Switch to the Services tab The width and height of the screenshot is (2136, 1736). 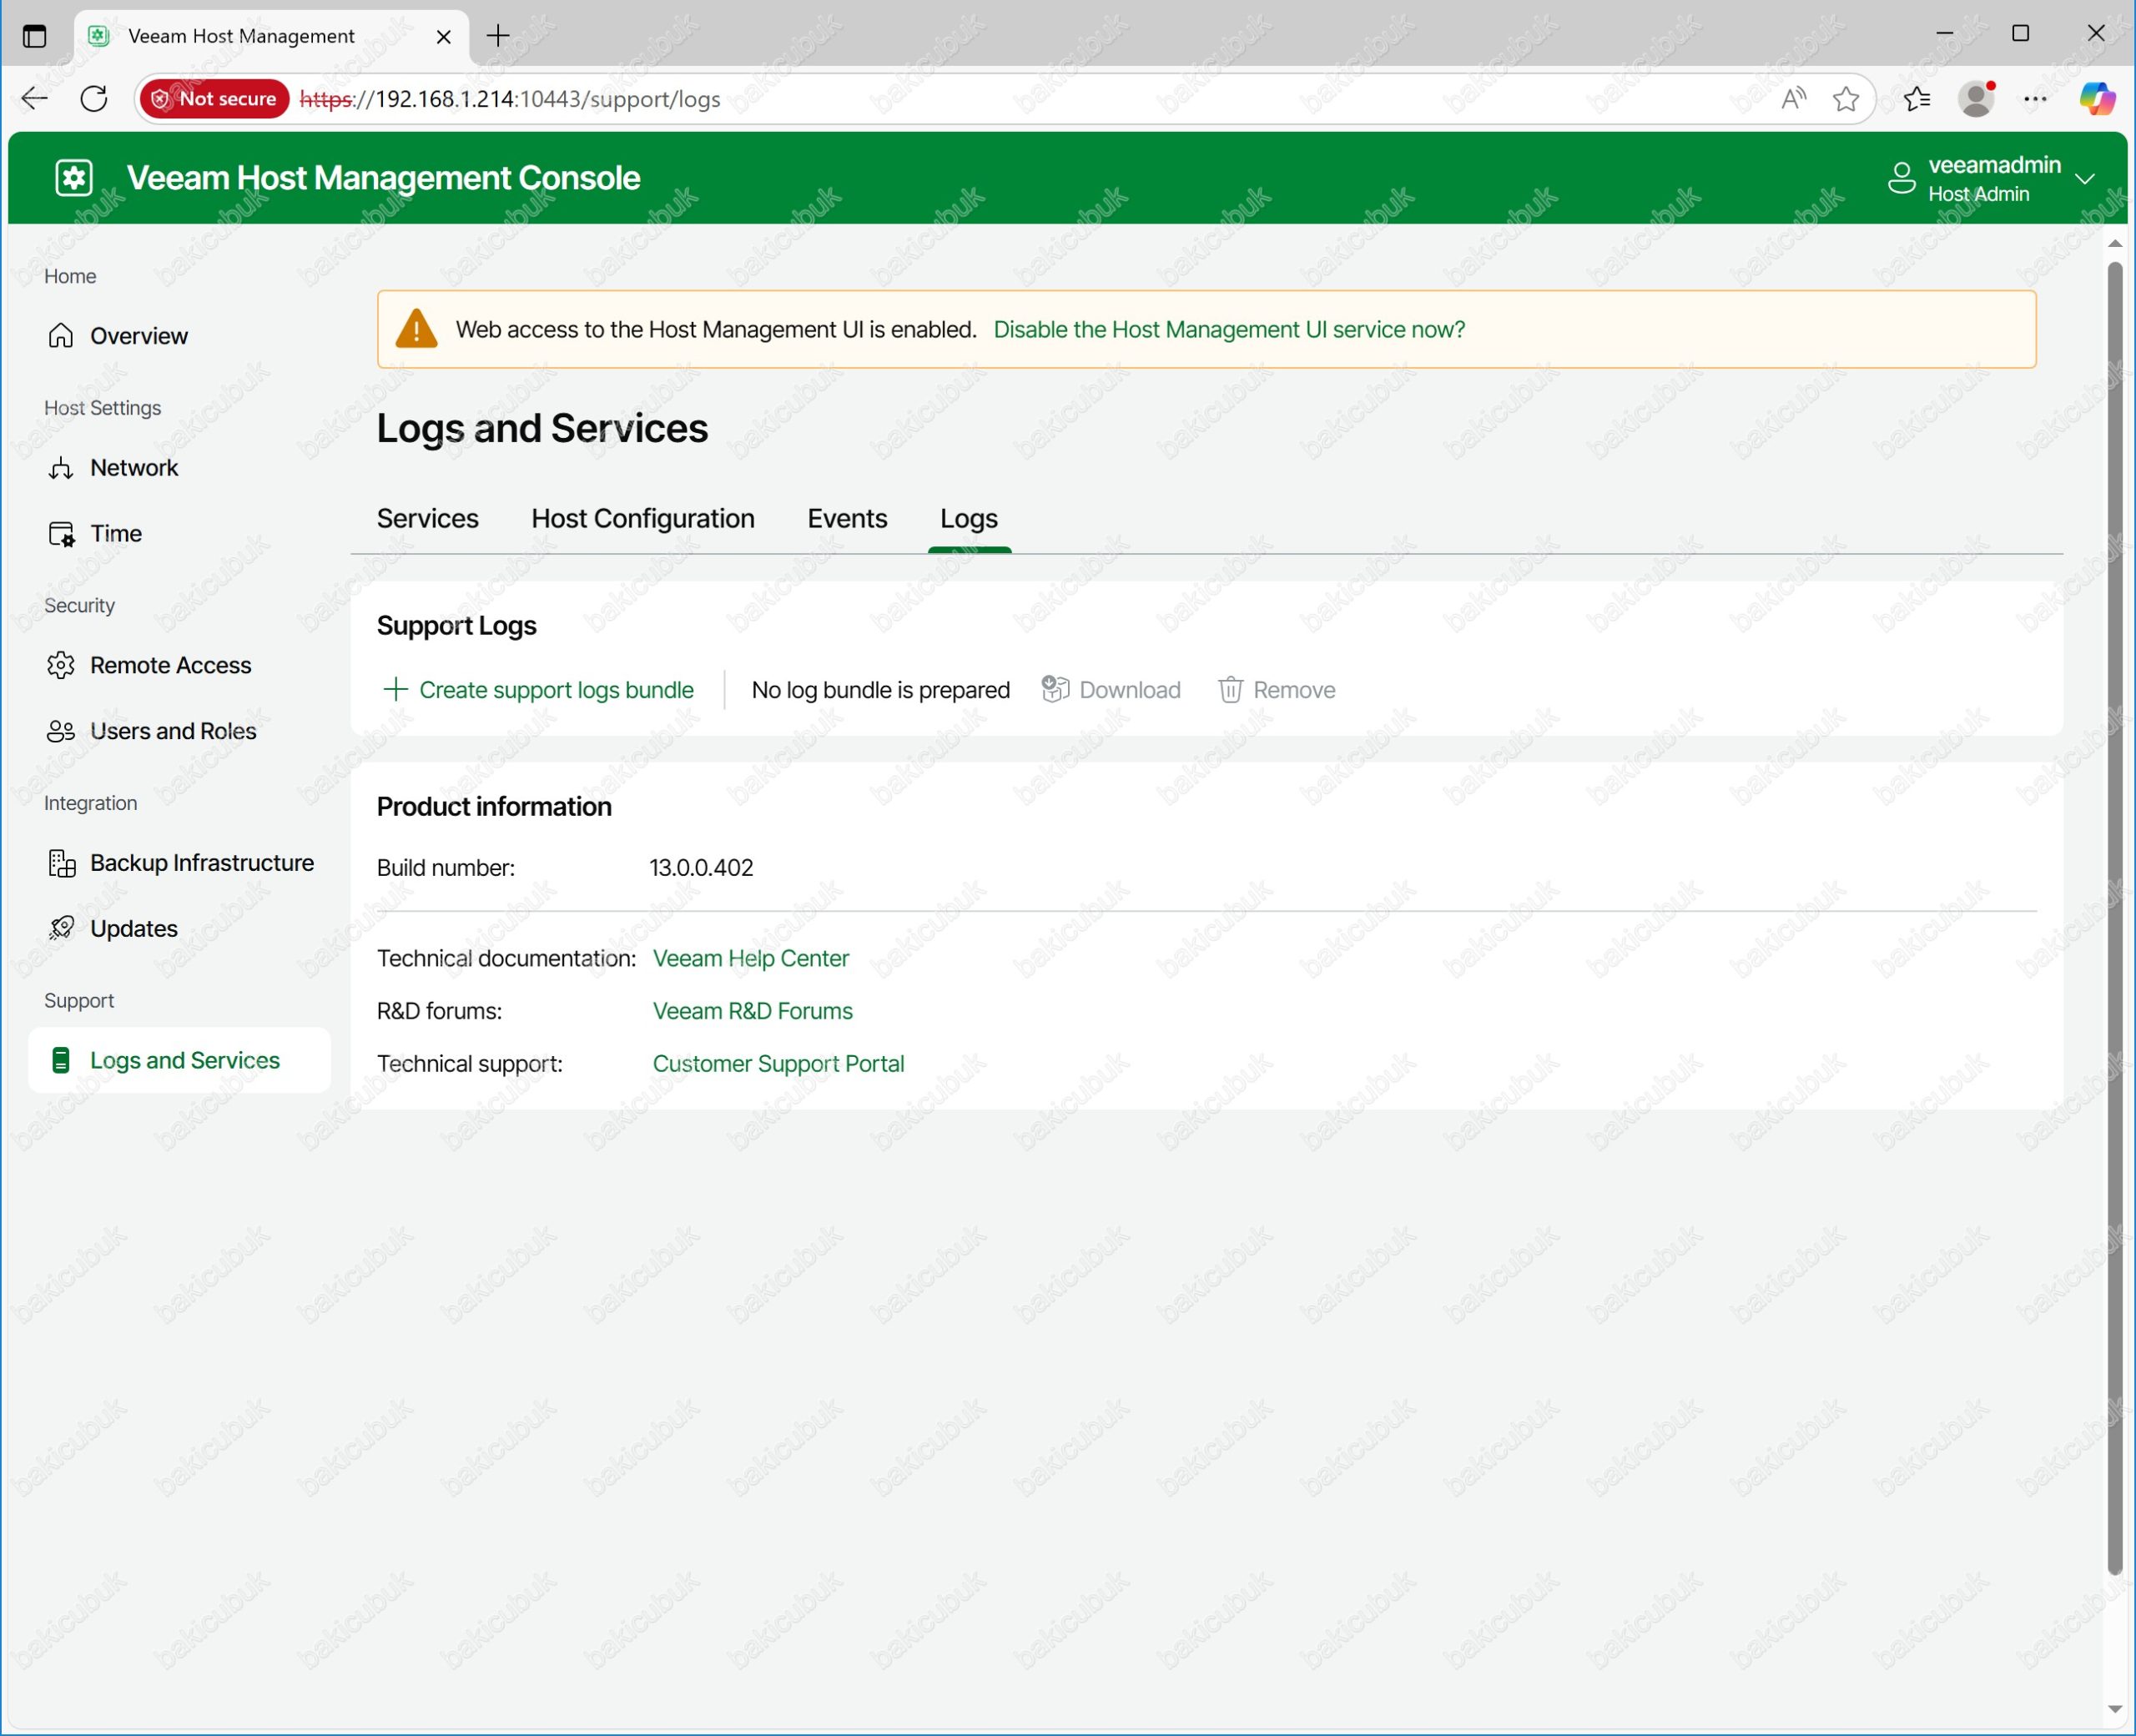[x=428, y=518]
